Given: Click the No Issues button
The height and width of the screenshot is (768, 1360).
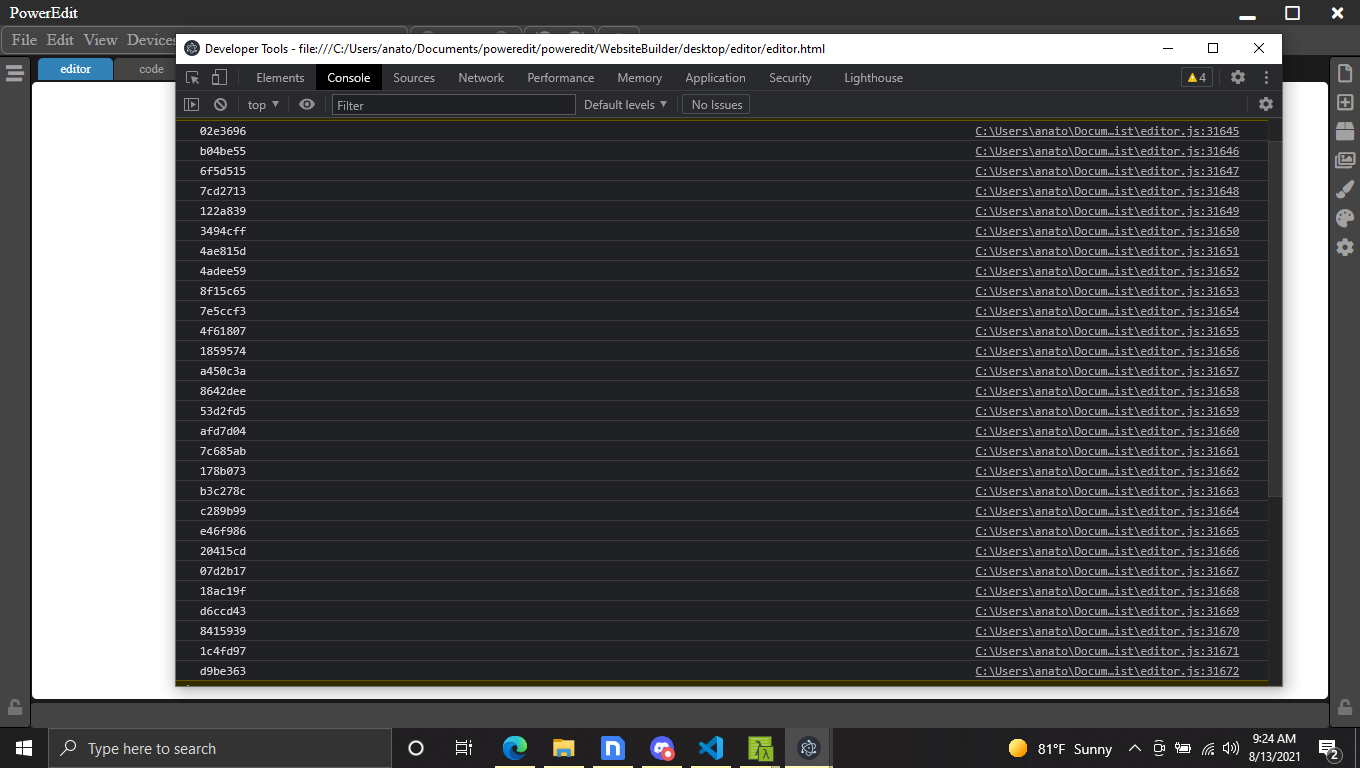Looking at the screenshot, I should tap(715, 104).
